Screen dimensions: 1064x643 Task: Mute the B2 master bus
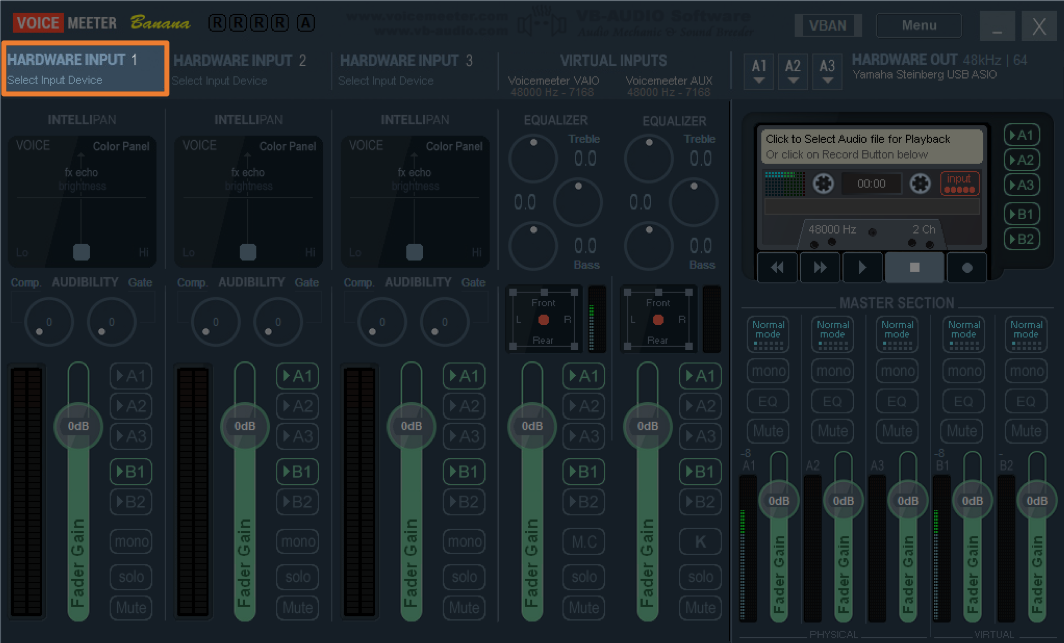[1026, 431]
